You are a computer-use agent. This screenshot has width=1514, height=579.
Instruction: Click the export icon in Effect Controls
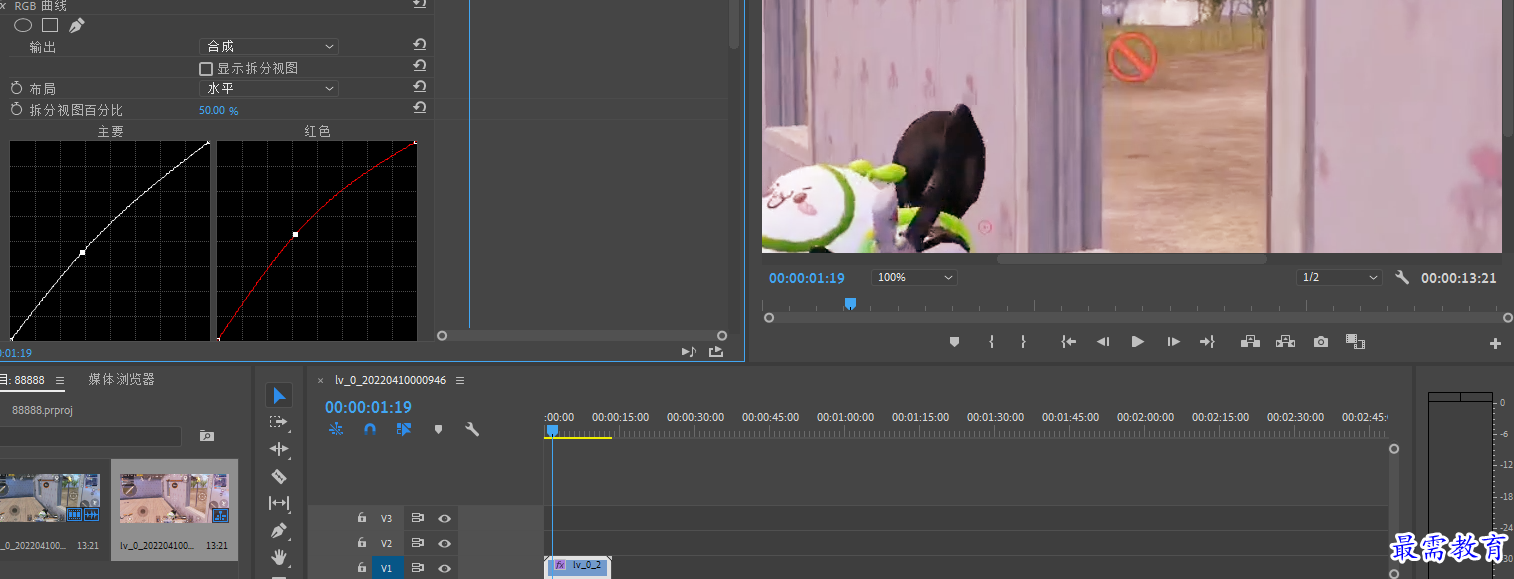point(716,351)
